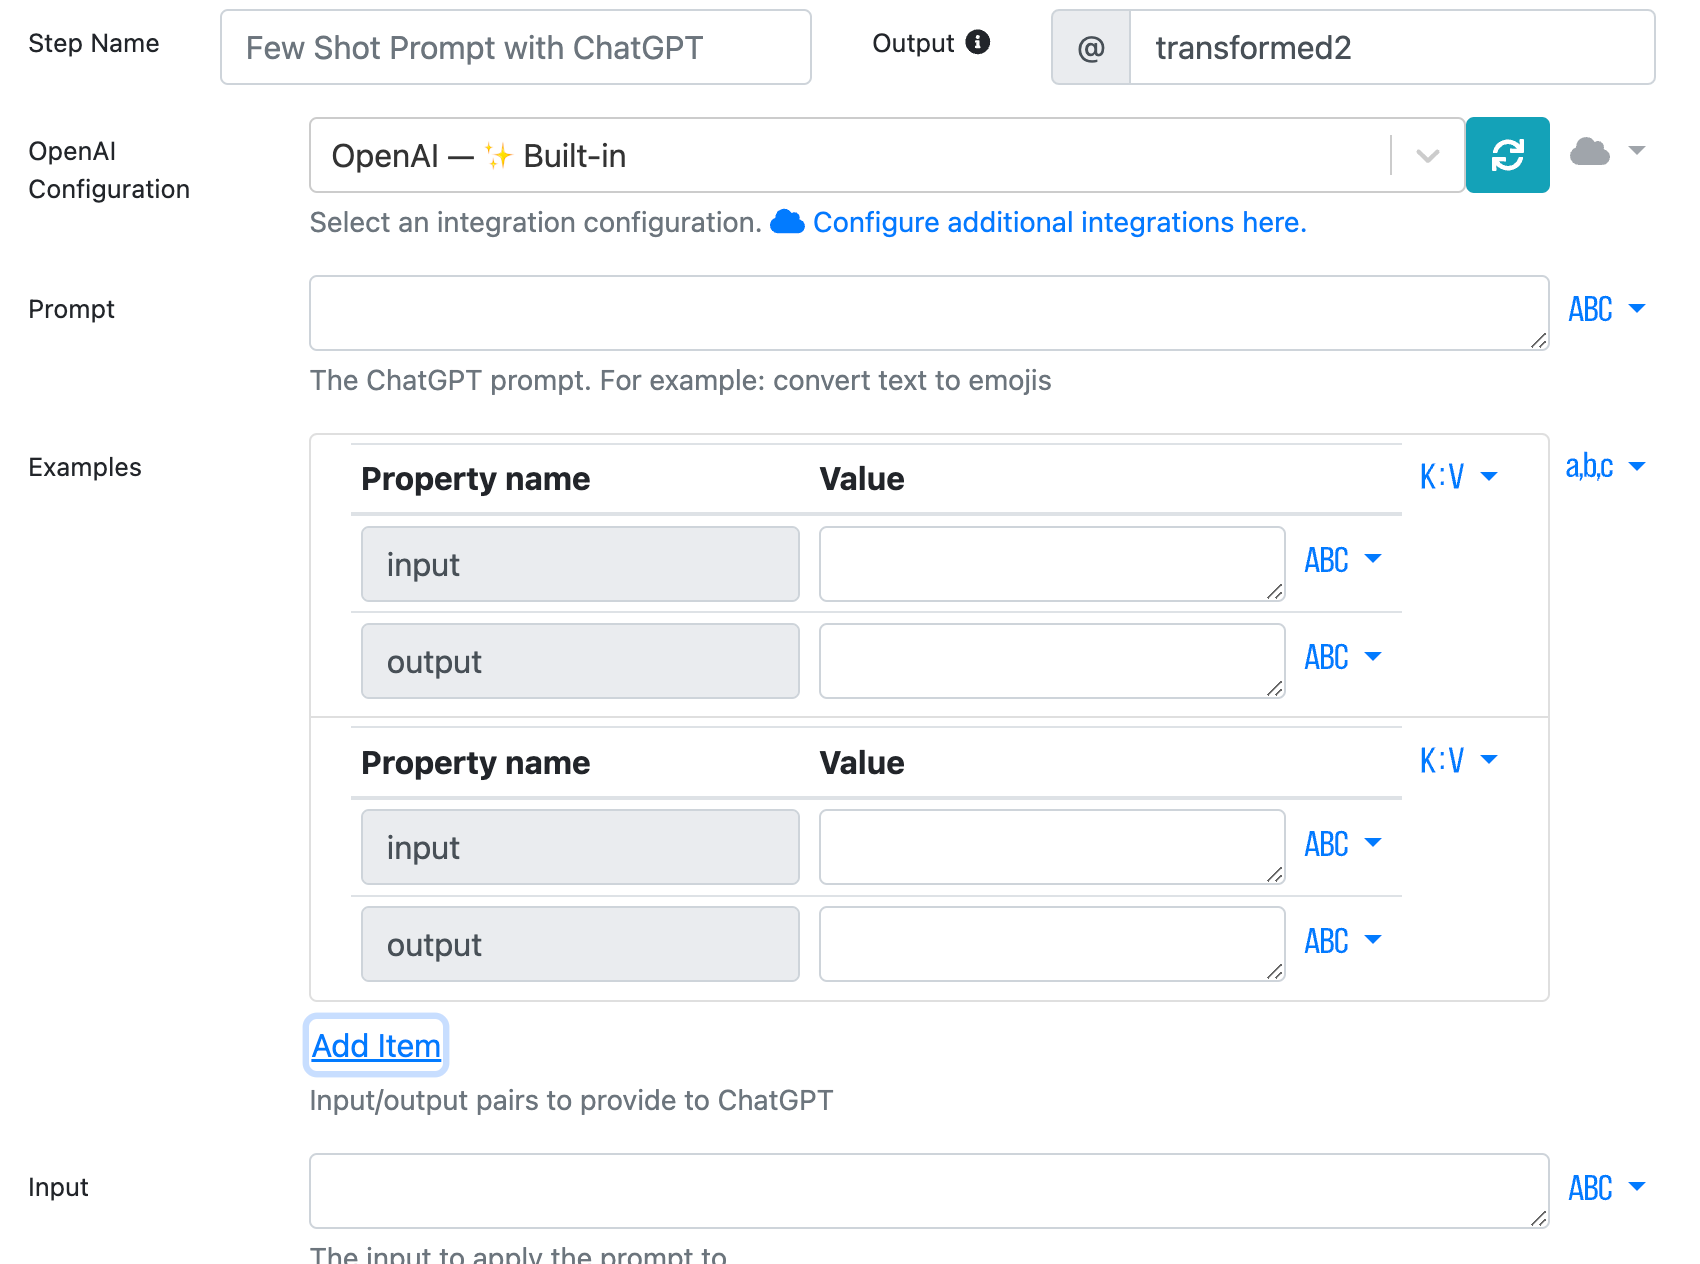Open ABC selector for first example output
Image resolution: width=1700 pixels, height=1264 pixels.
(x=1342, y=657)
